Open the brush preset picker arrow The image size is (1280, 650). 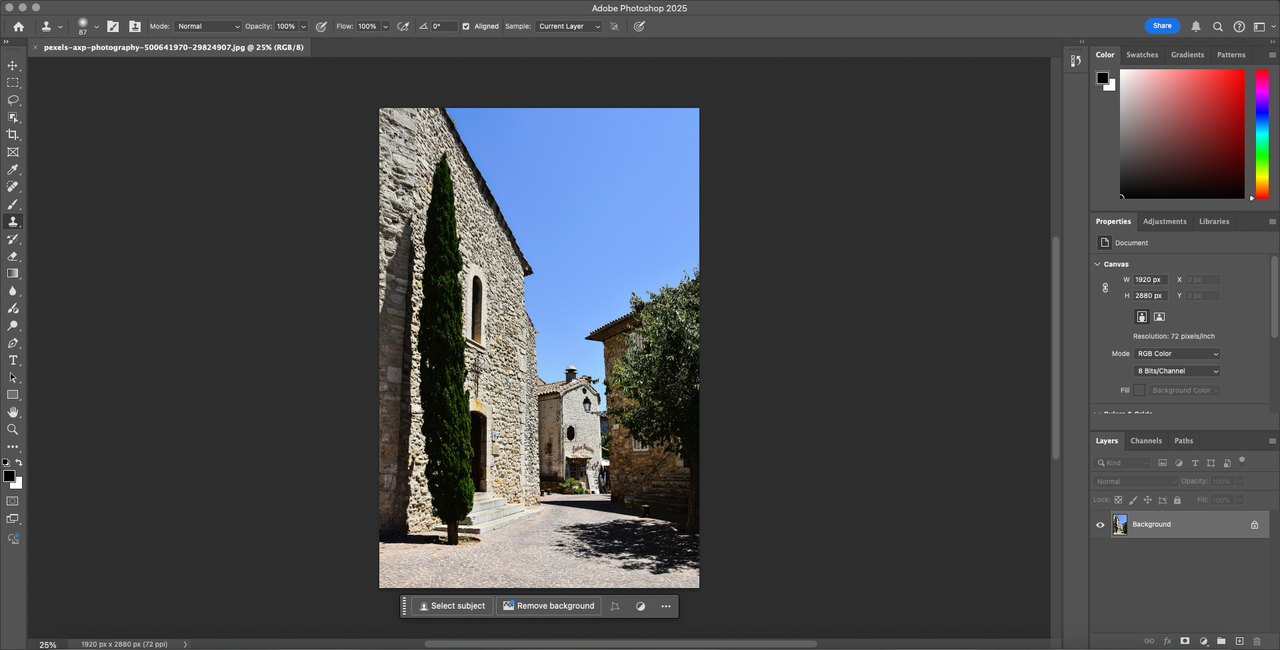pyautogui.click(x=96, y=26)
